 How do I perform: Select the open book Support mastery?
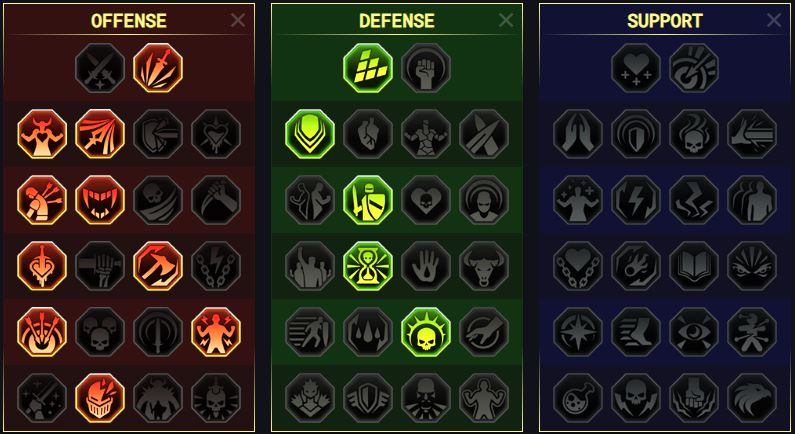[694, 266]
